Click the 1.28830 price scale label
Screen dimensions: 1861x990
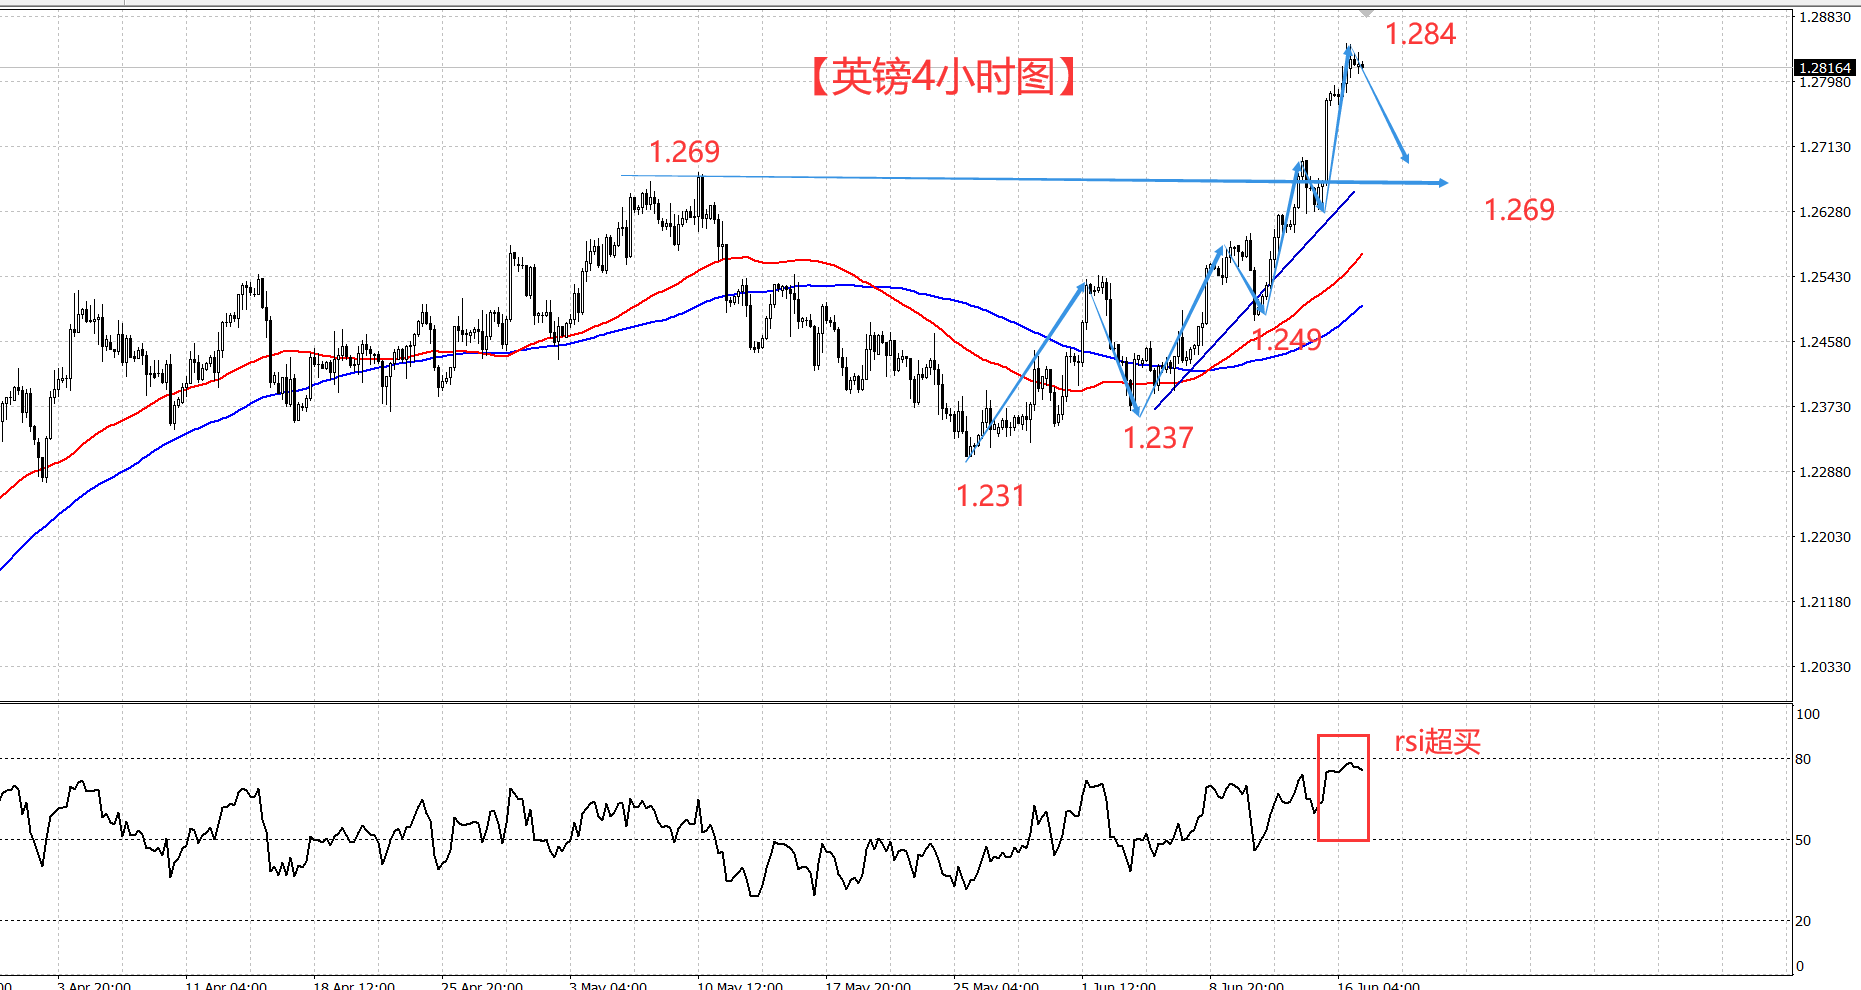[x=1824, y=17]
